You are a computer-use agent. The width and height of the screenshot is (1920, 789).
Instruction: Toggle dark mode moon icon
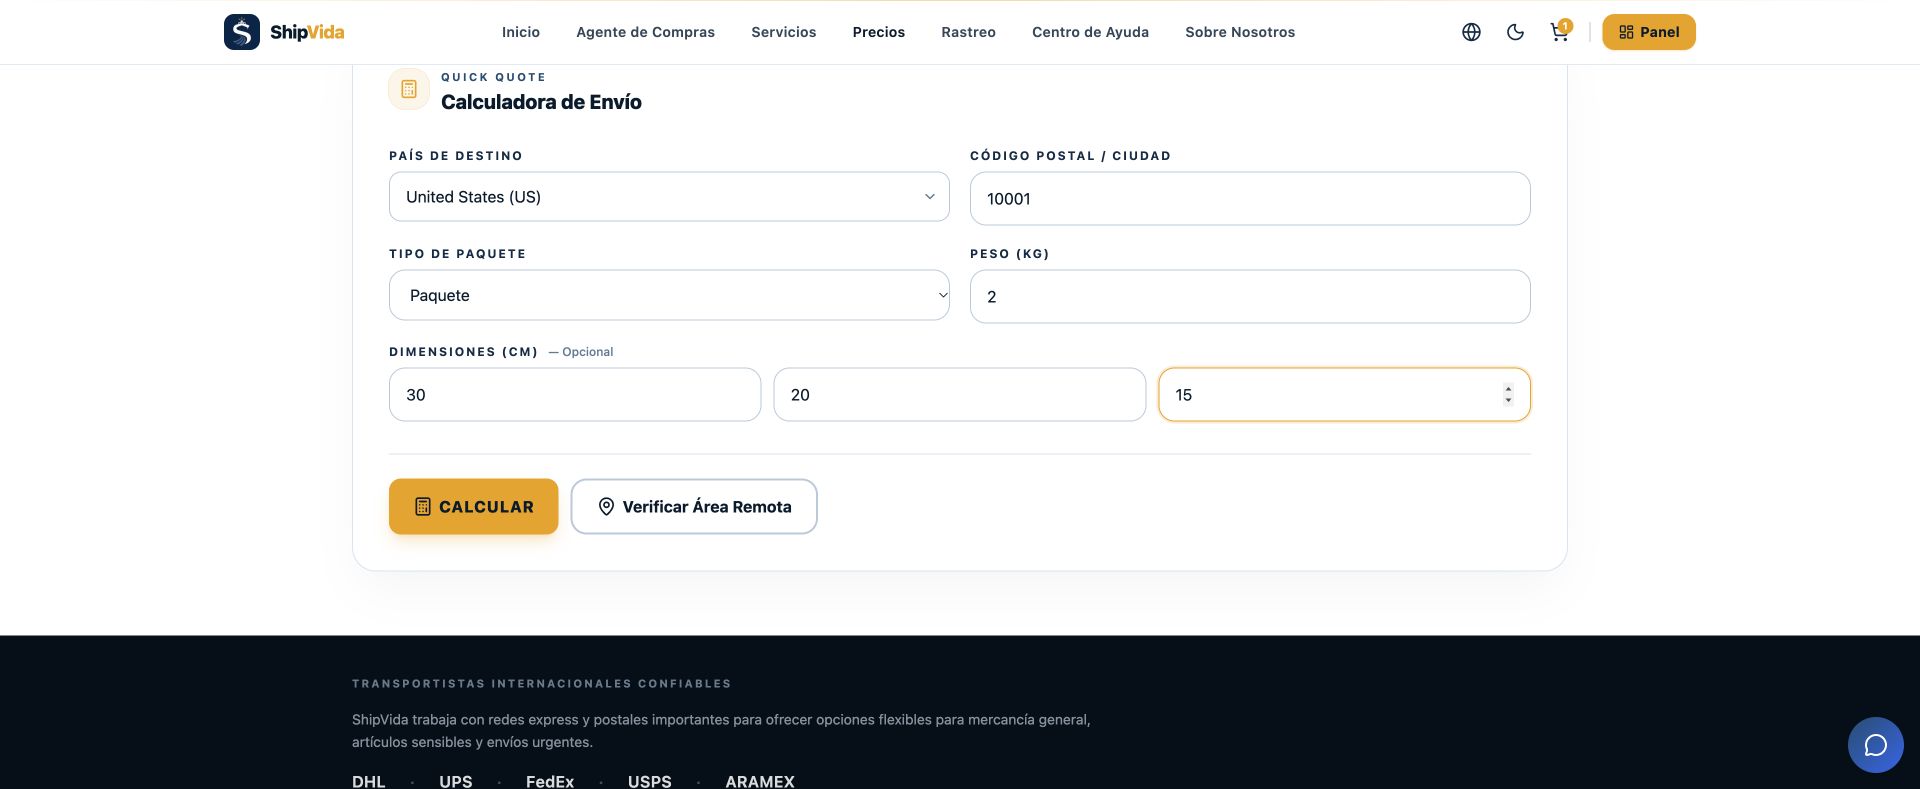(x=1515, y=32)
